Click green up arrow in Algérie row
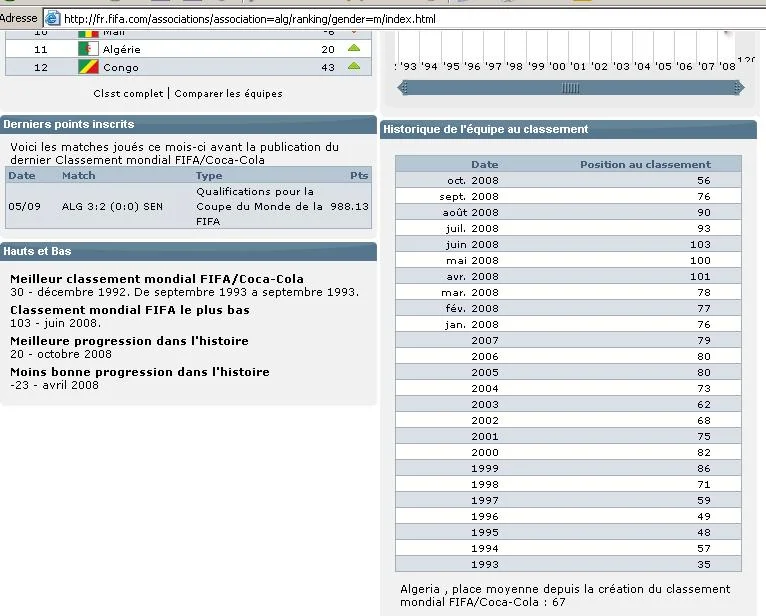The height and width of the screenshot is (616, 766). (354, 48)
